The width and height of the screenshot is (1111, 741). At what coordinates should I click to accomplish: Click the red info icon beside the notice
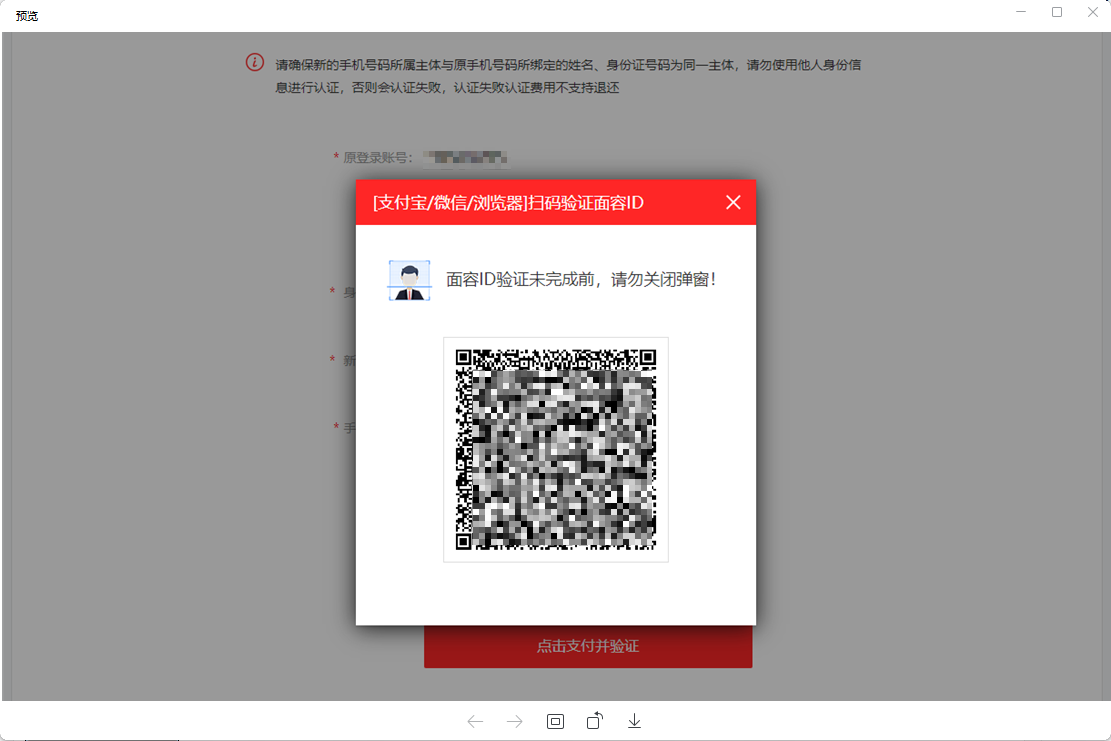click(255, 62)
